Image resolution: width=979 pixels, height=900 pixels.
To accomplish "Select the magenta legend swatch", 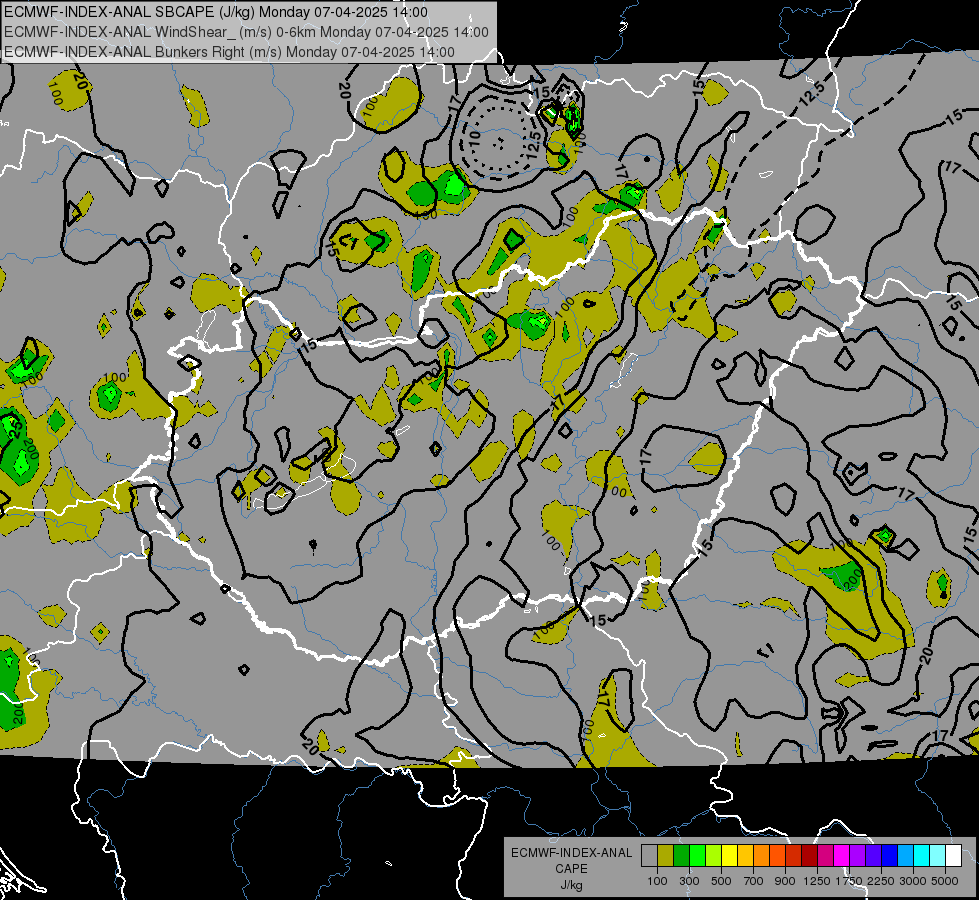I will pos(842,855).
